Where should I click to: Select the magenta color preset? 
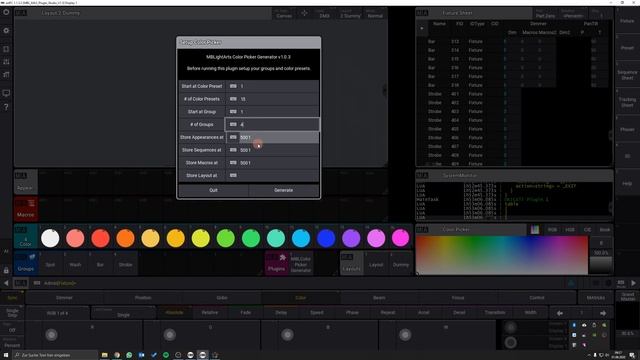pos(400,238)
